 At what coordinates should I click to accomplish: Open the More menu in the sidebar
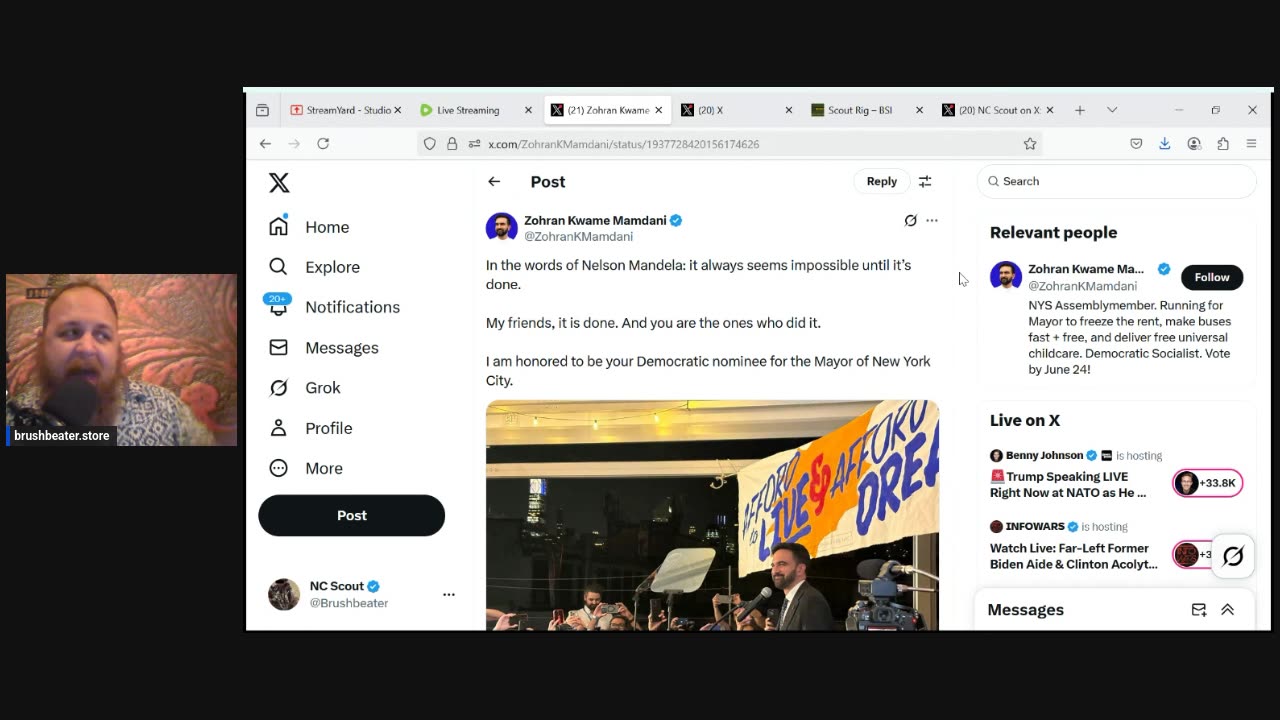point(305,468)
